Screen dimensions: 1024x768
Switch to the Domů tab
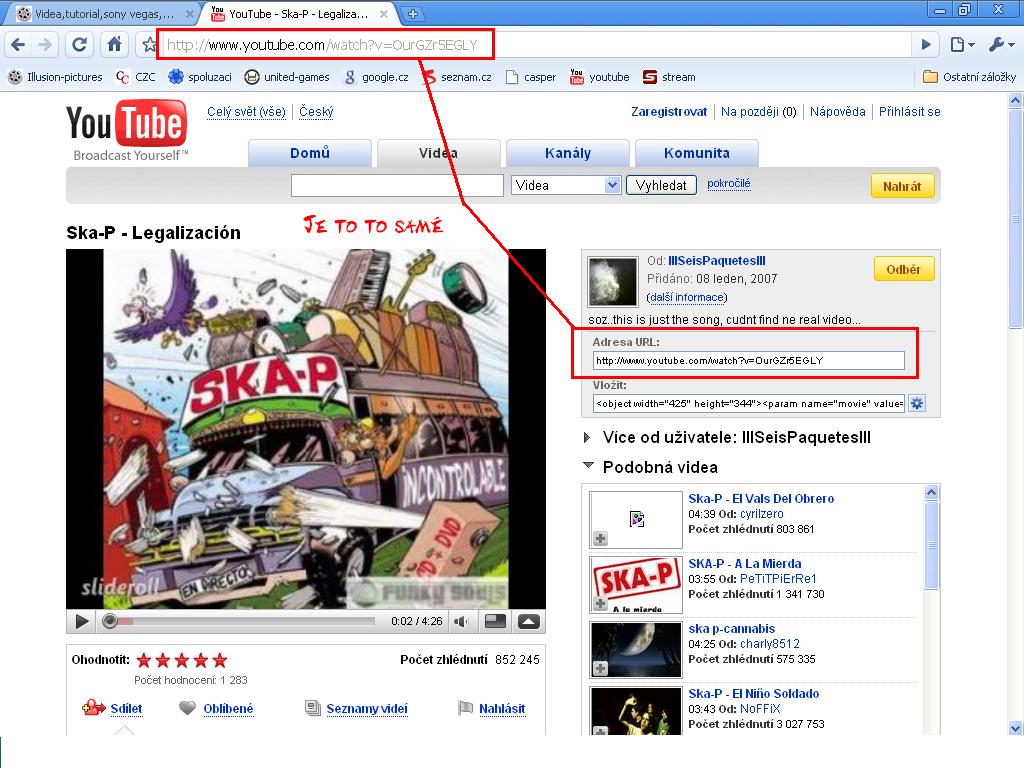pyautogui.click(x=310, y=153)
